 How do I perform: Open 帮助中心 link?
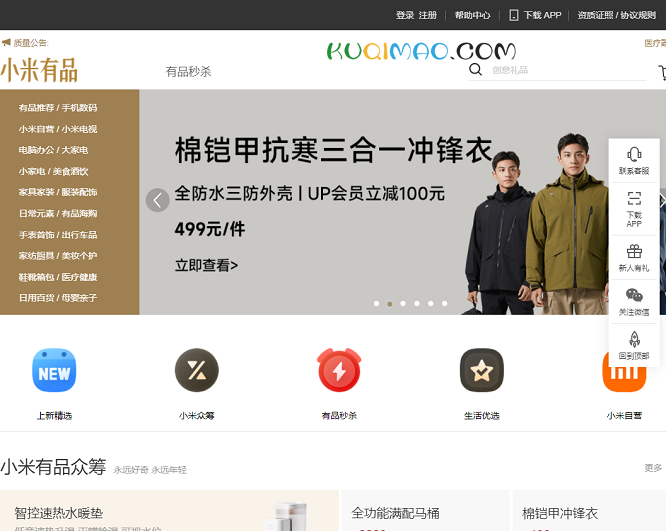point(472,15)
